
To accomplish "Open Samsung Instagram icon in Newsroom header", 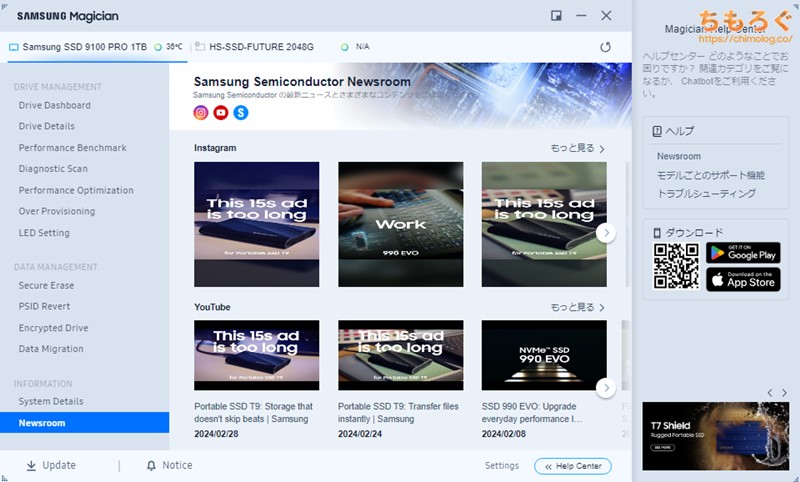I will (x=201, y=113).
